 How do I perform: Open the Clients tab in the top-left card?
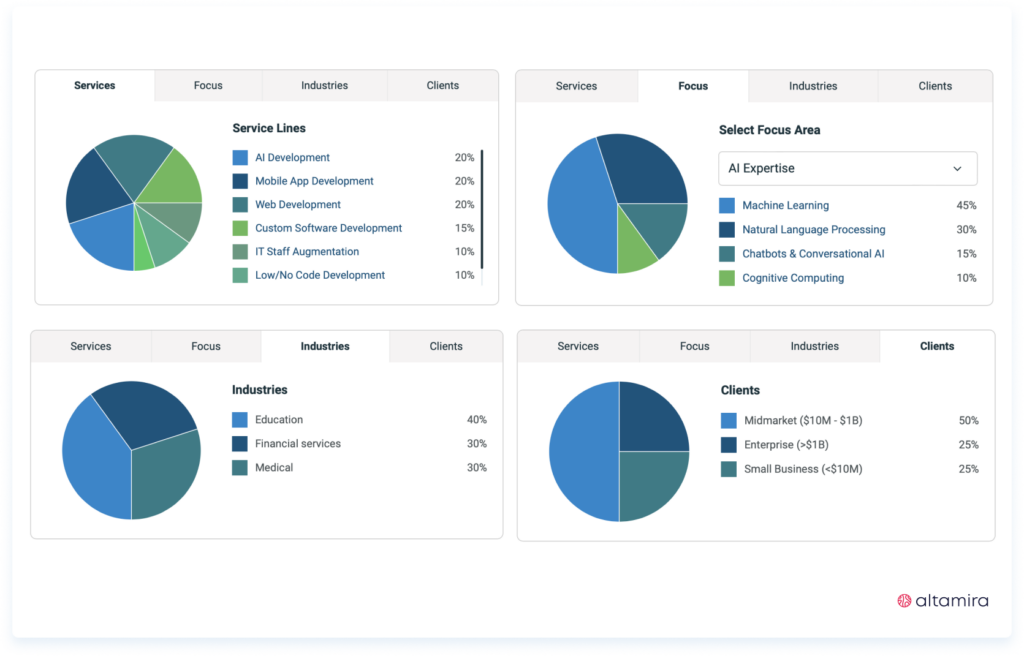(x=442, y=85)
